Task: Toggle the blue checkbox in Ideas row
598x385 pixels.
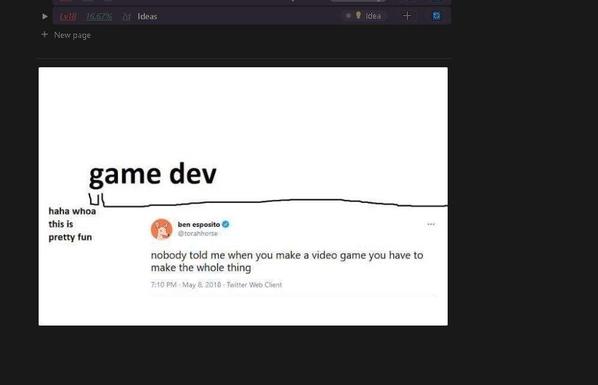Action: (x=436, y=16)
